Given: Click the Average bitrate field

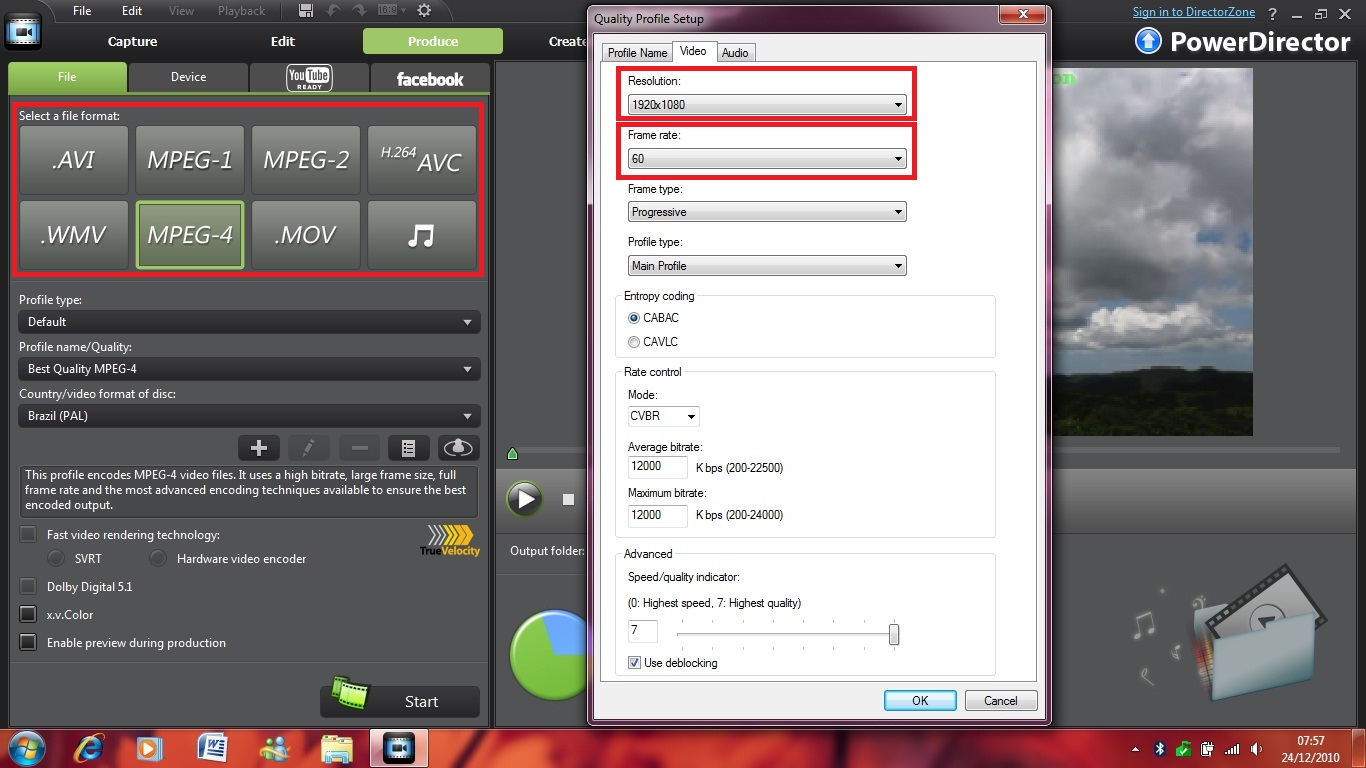Looking at the screenshot, I should tap(657, 467).
